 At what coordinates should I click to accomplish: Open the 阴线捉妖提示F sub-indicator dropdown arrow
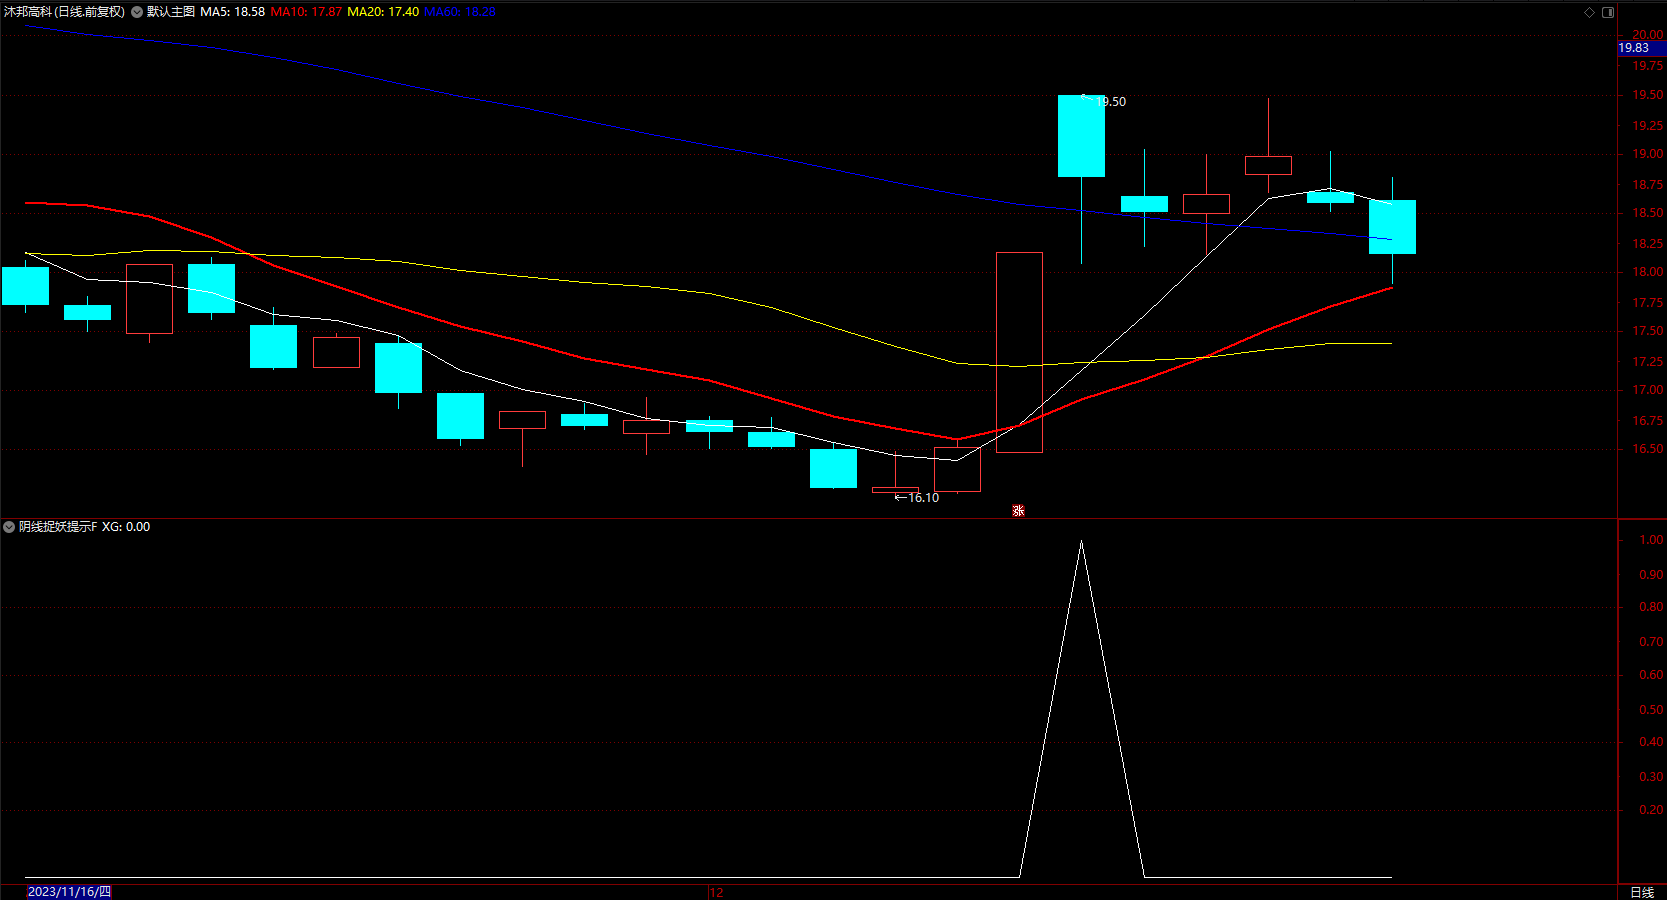9,527
